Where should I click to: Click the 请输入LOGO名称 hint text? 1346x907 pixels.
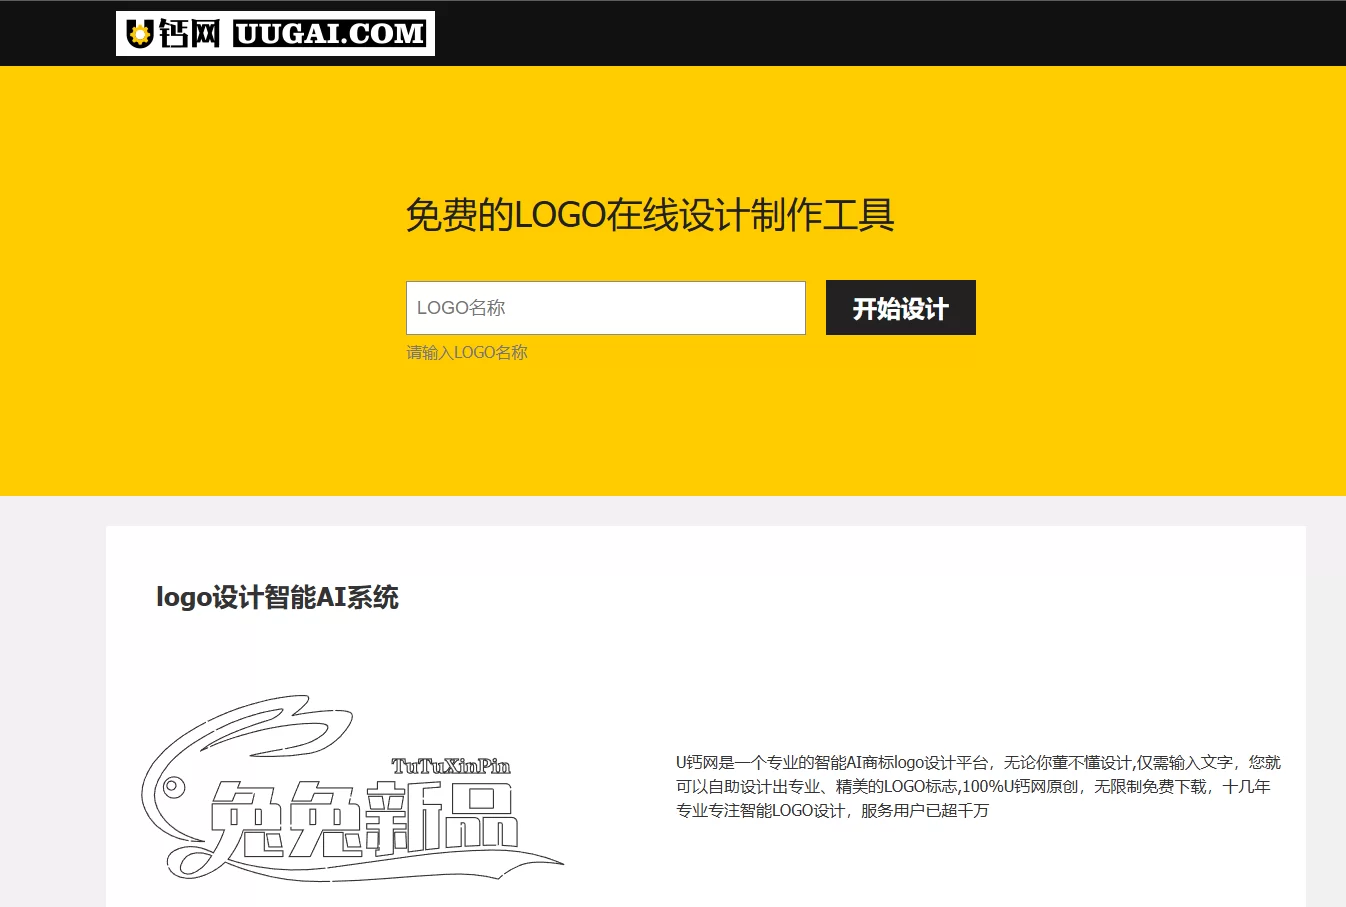click(x=467, y=352)
